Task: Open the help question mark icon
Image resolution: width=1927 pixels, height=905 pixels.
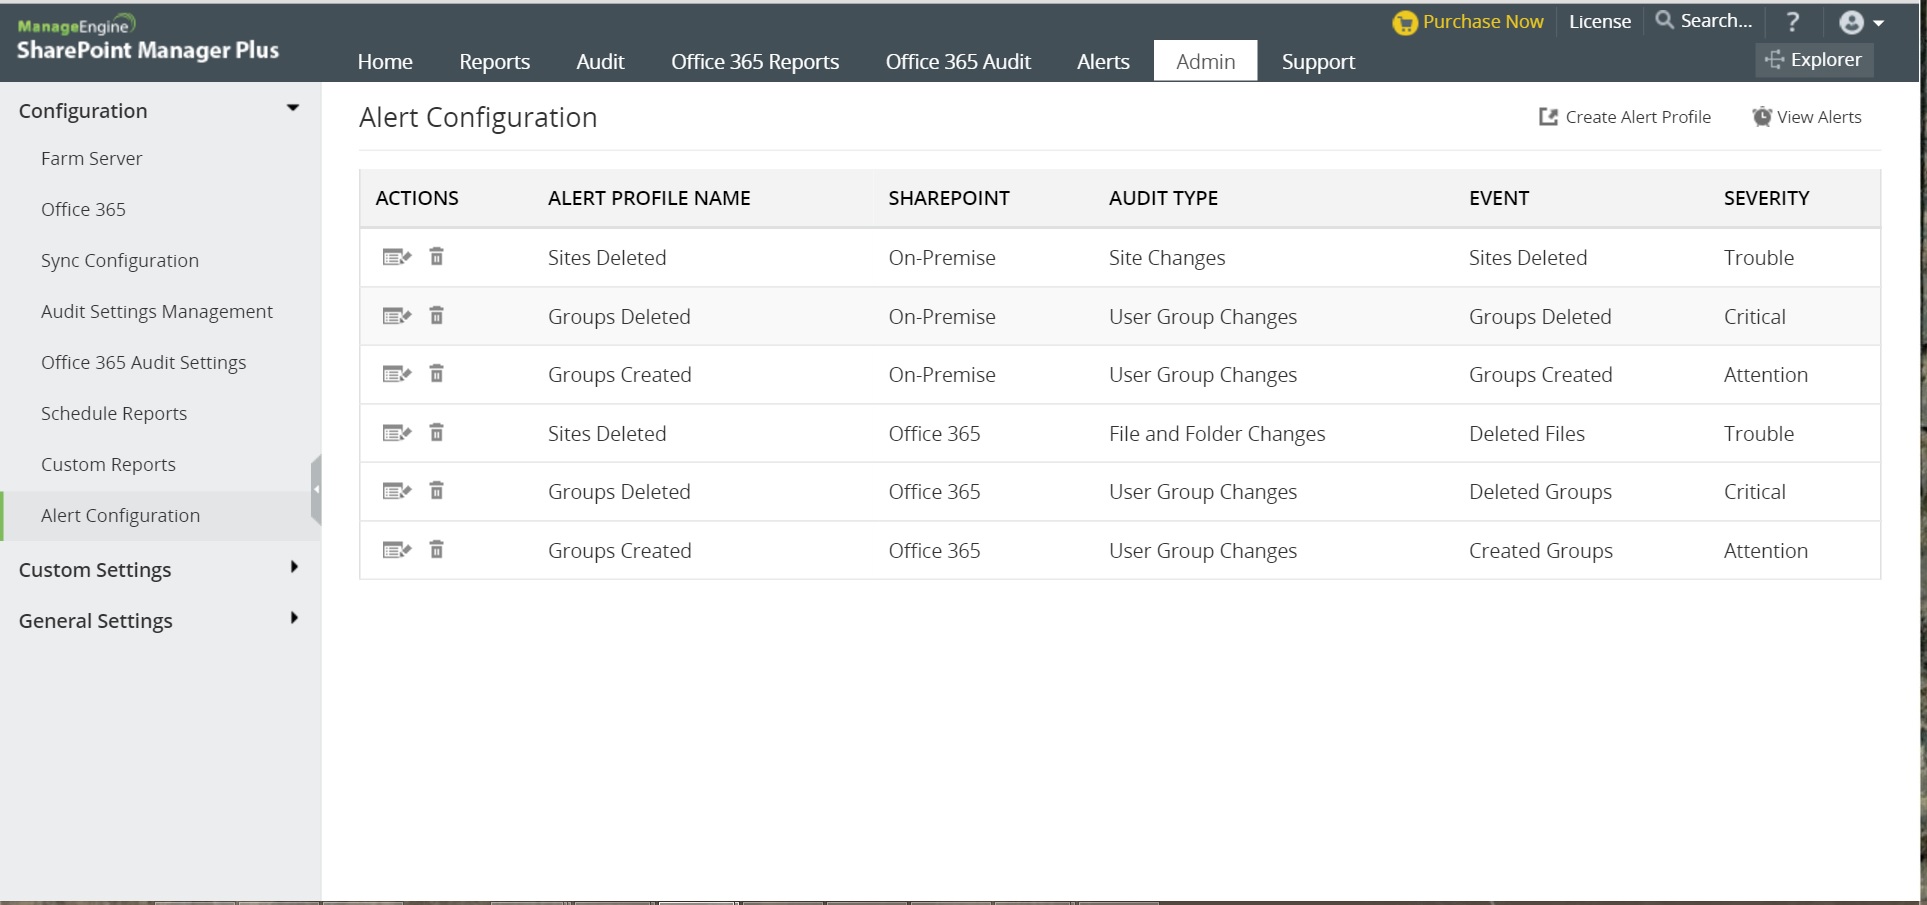Action: (x=1792, y=22)
